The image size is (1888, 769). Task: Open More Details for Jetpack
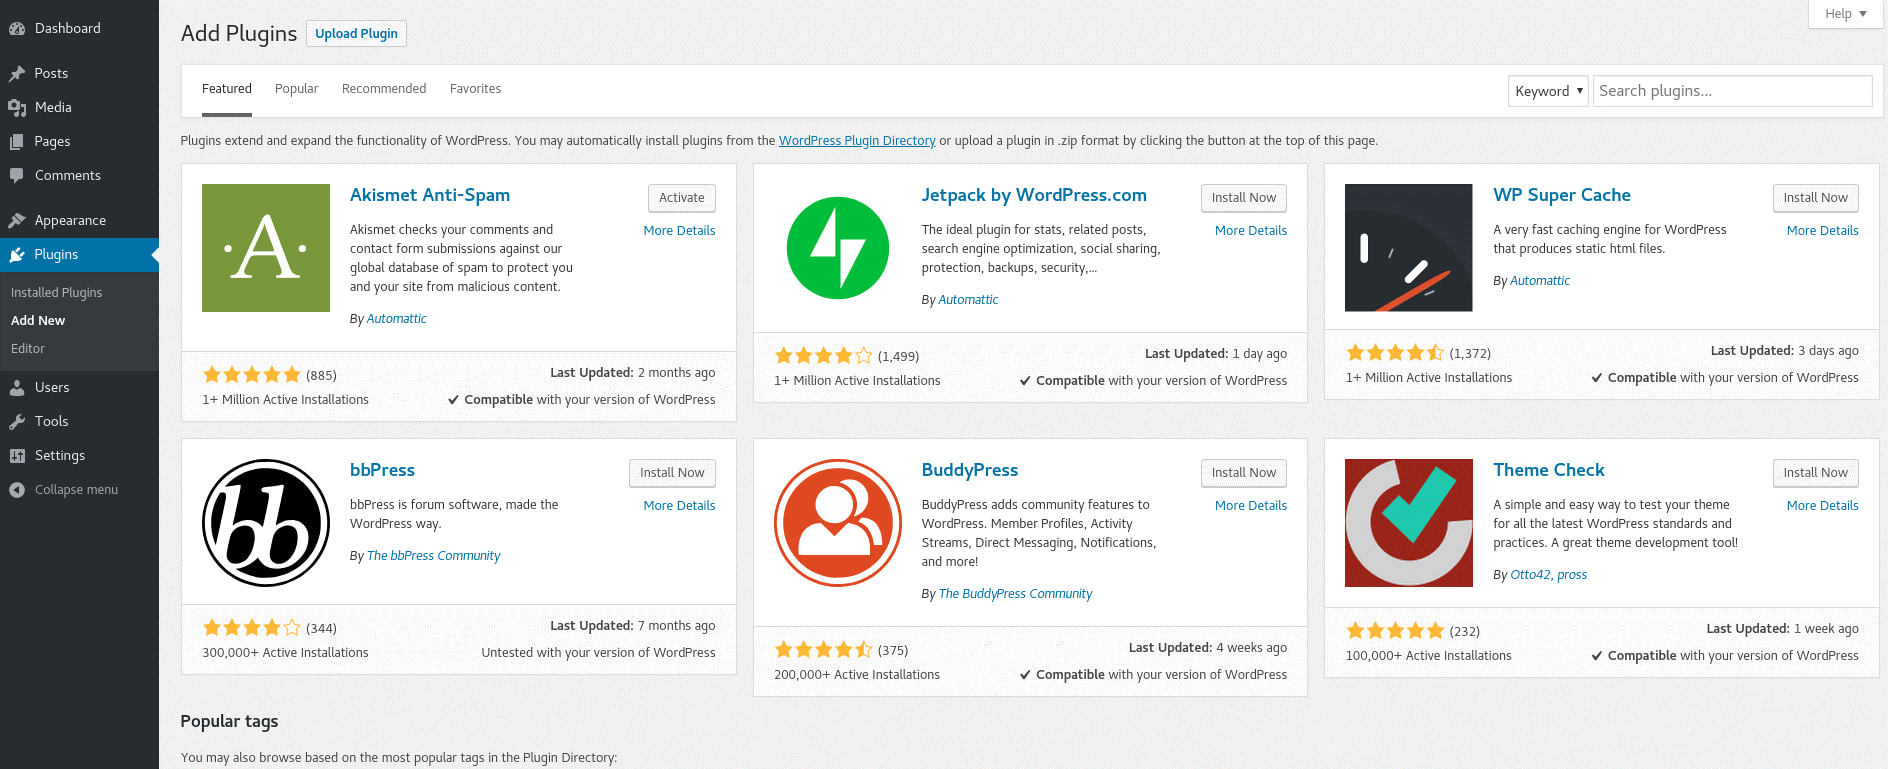pos(1251,231)
